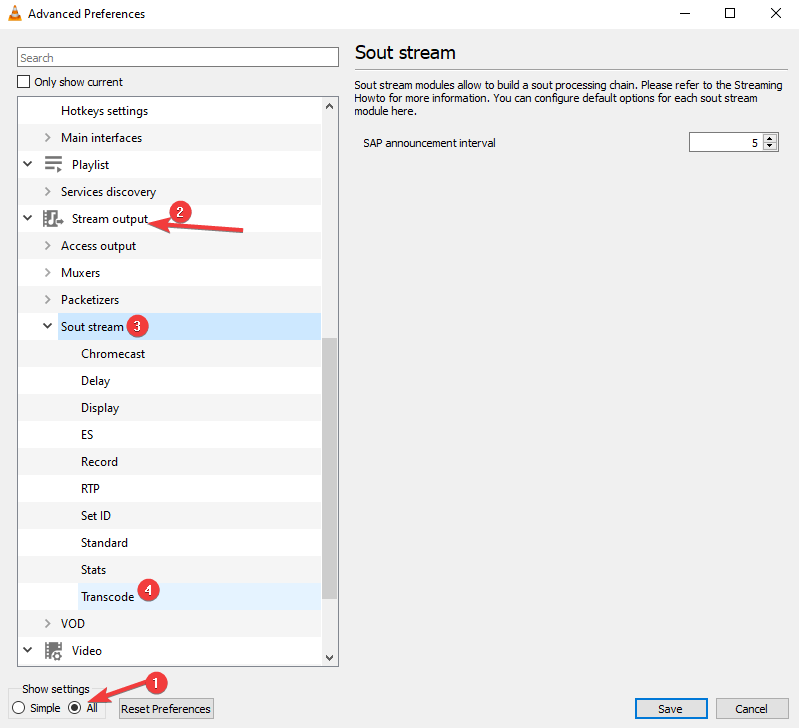
Task: Click the Reset Preferences button
Action: tap(166, 709)
